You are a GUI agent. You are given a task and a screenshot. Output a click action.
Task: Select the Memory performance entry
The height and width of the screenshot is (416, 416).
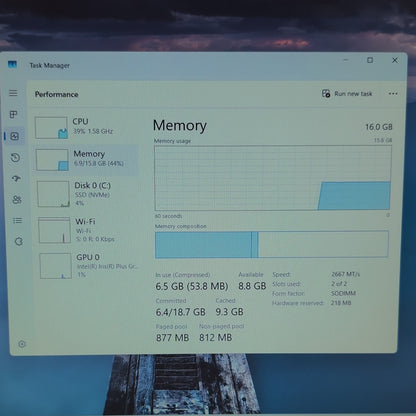[86, 160]
